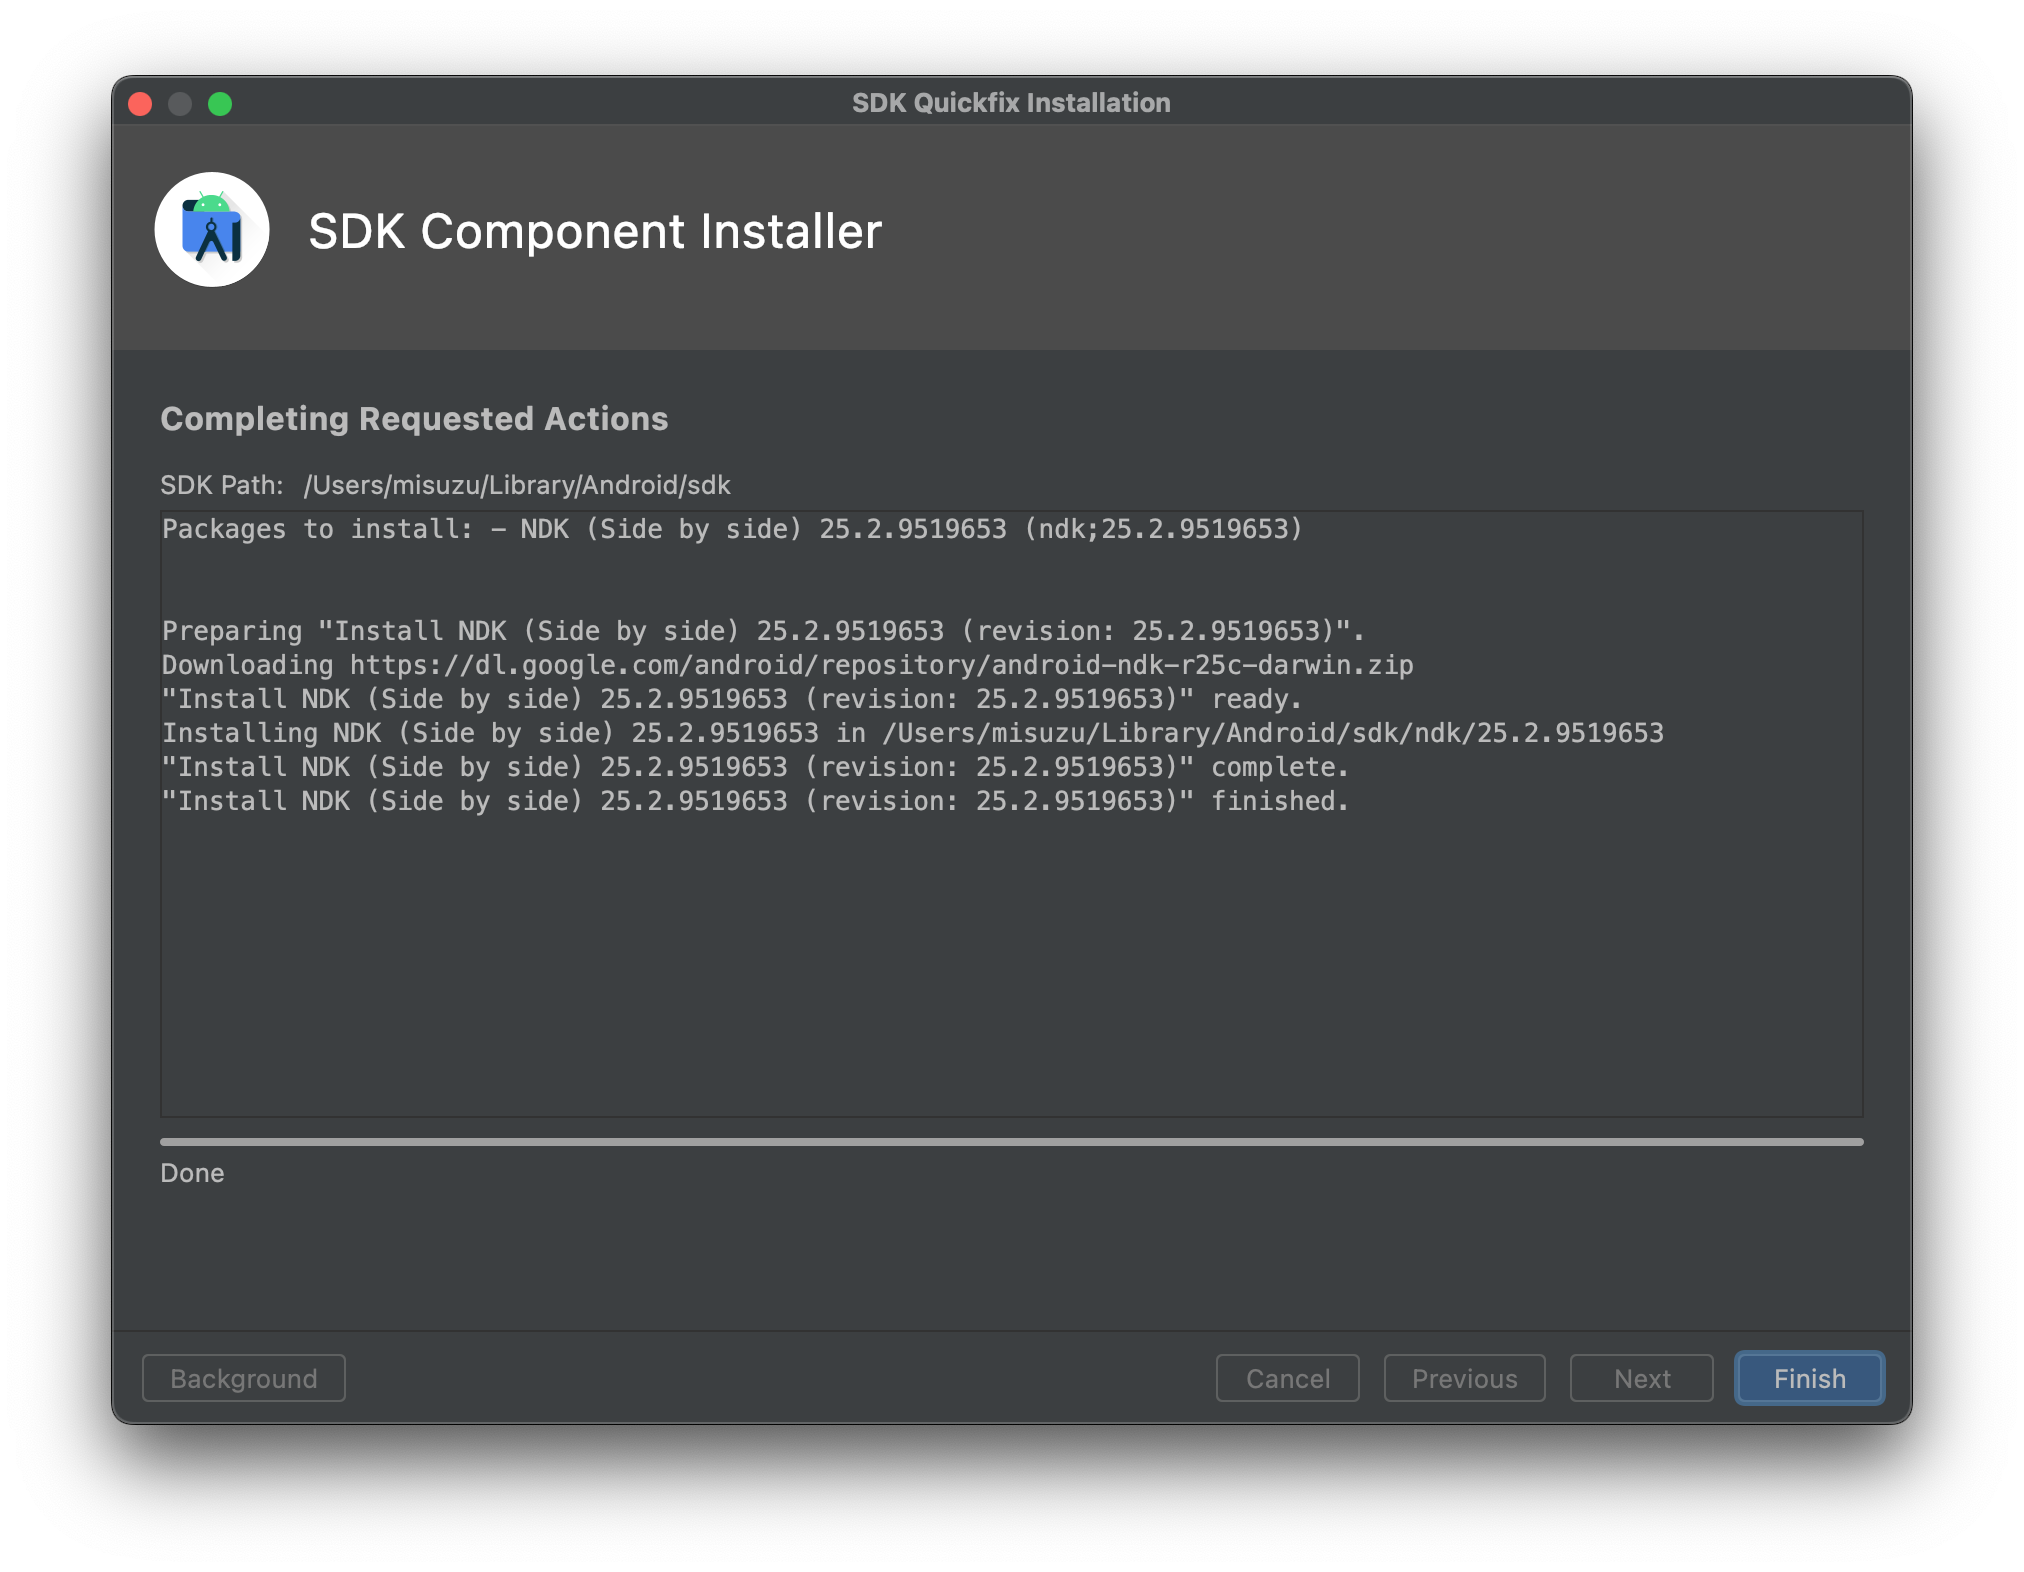Click the green zoom window button
Image resolution: width=2024 pixels, height=1572 pixels.
pyautogui.click(x=220, y=104)
